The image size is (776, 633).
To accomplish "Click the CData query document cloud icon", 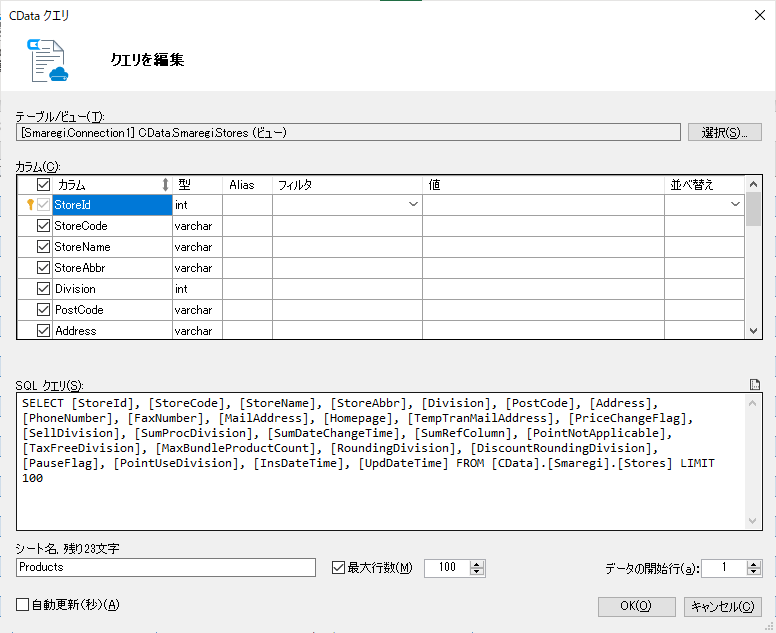I will click(x=48, y=60).
